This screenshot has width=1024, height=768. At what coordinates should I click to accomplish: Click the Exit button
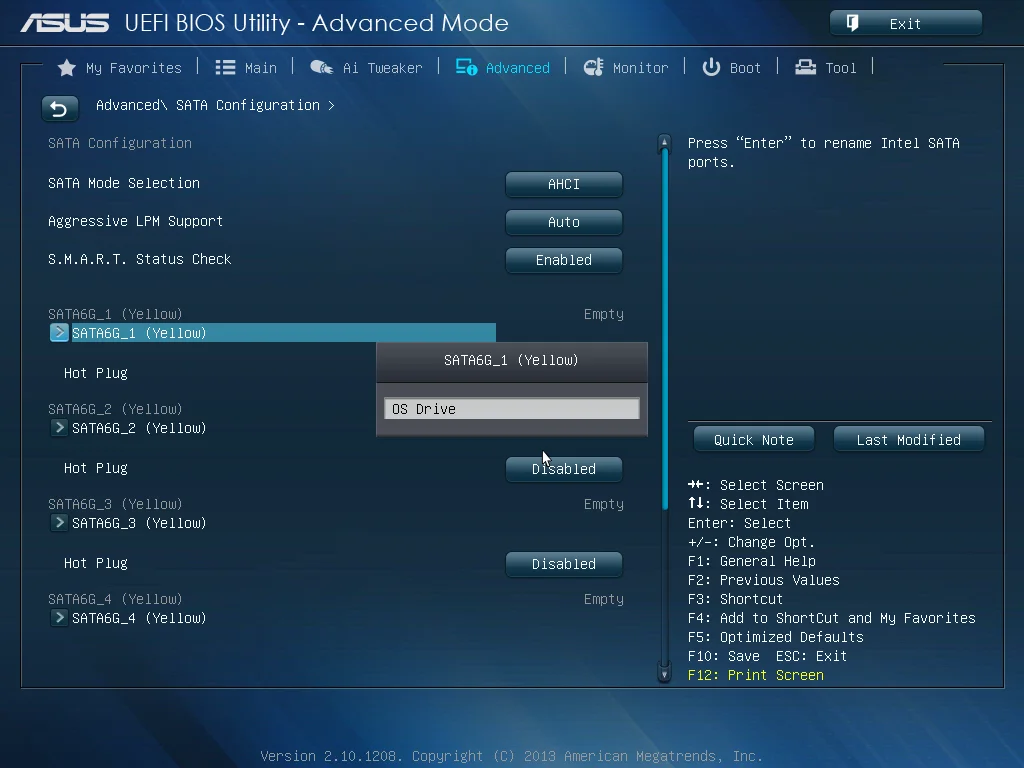click(906, 23)
